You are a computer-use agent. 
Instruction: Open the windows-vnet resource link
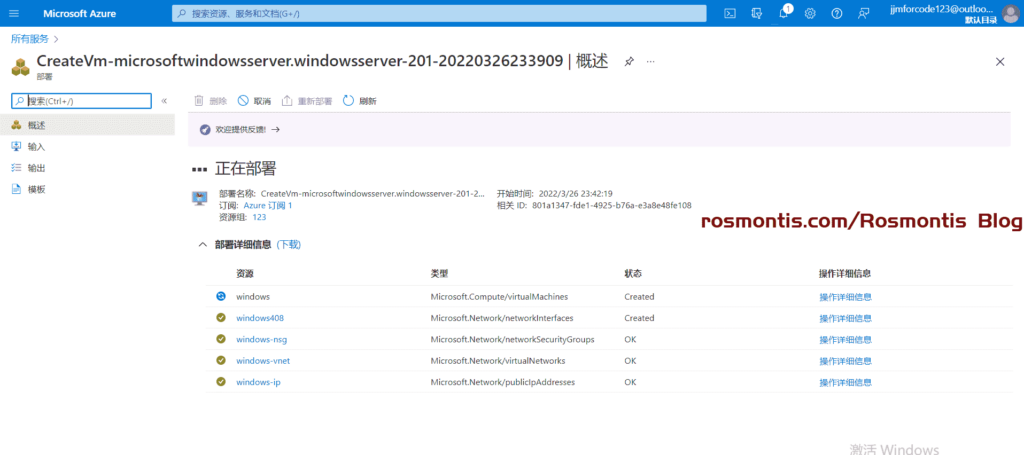tap(263, 360)
